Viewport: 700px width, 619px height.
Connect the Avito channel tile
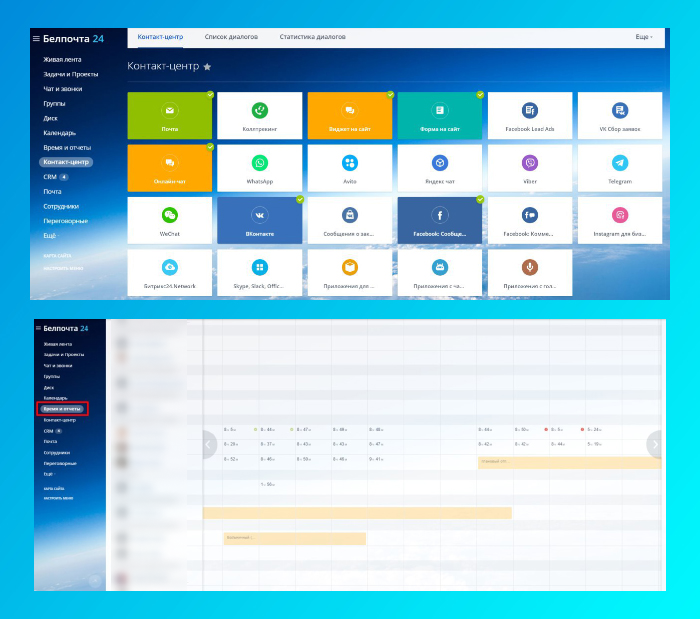(x=350, y=168)
